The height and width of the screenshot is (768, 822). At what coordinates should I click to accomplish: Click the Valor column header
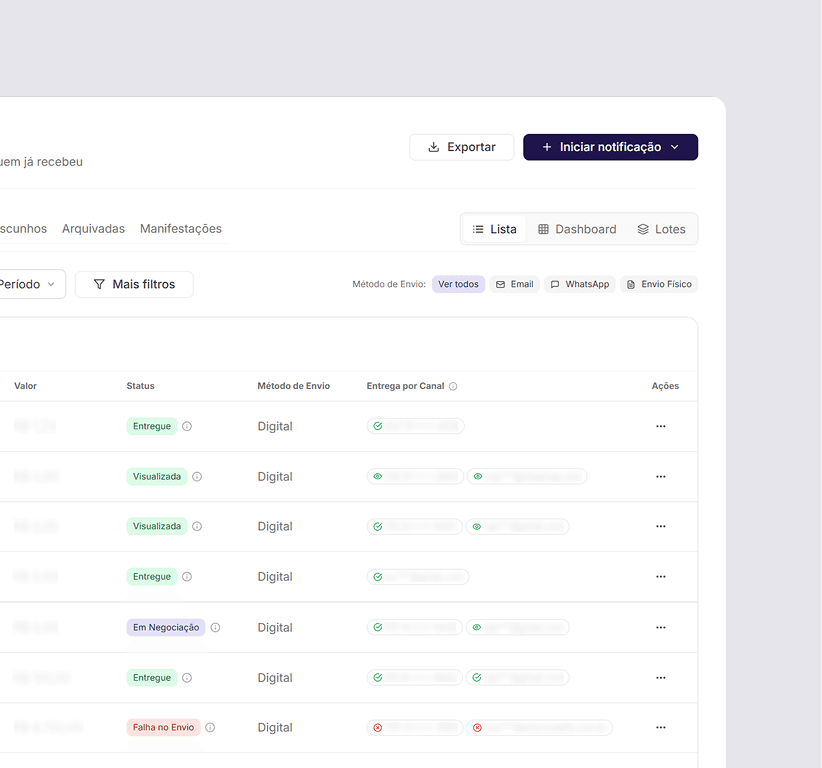tap(25, 386)
